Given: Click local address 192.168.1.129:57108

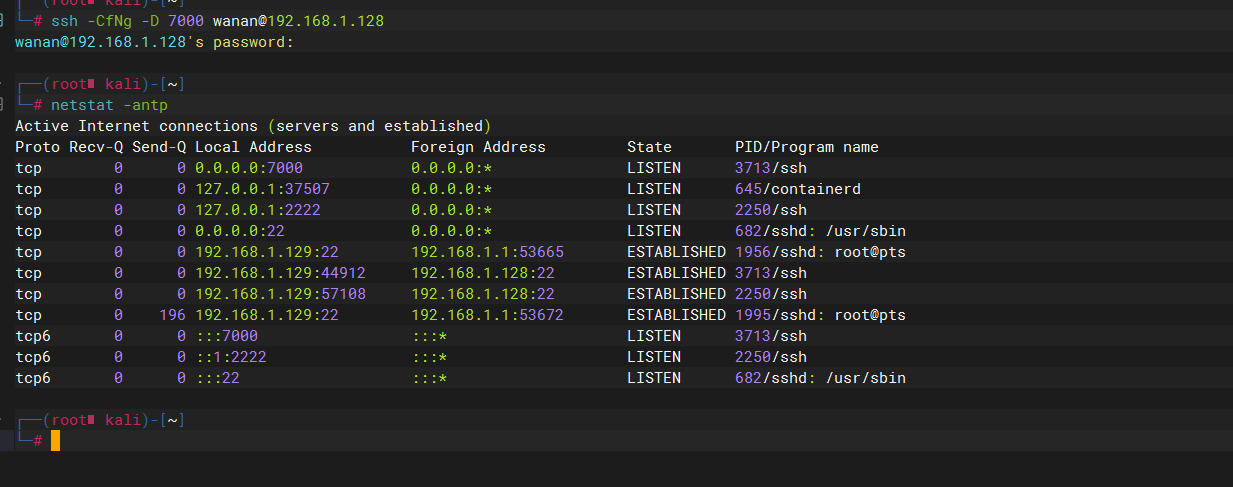Looking at the screenshot, I should (280, 294).
